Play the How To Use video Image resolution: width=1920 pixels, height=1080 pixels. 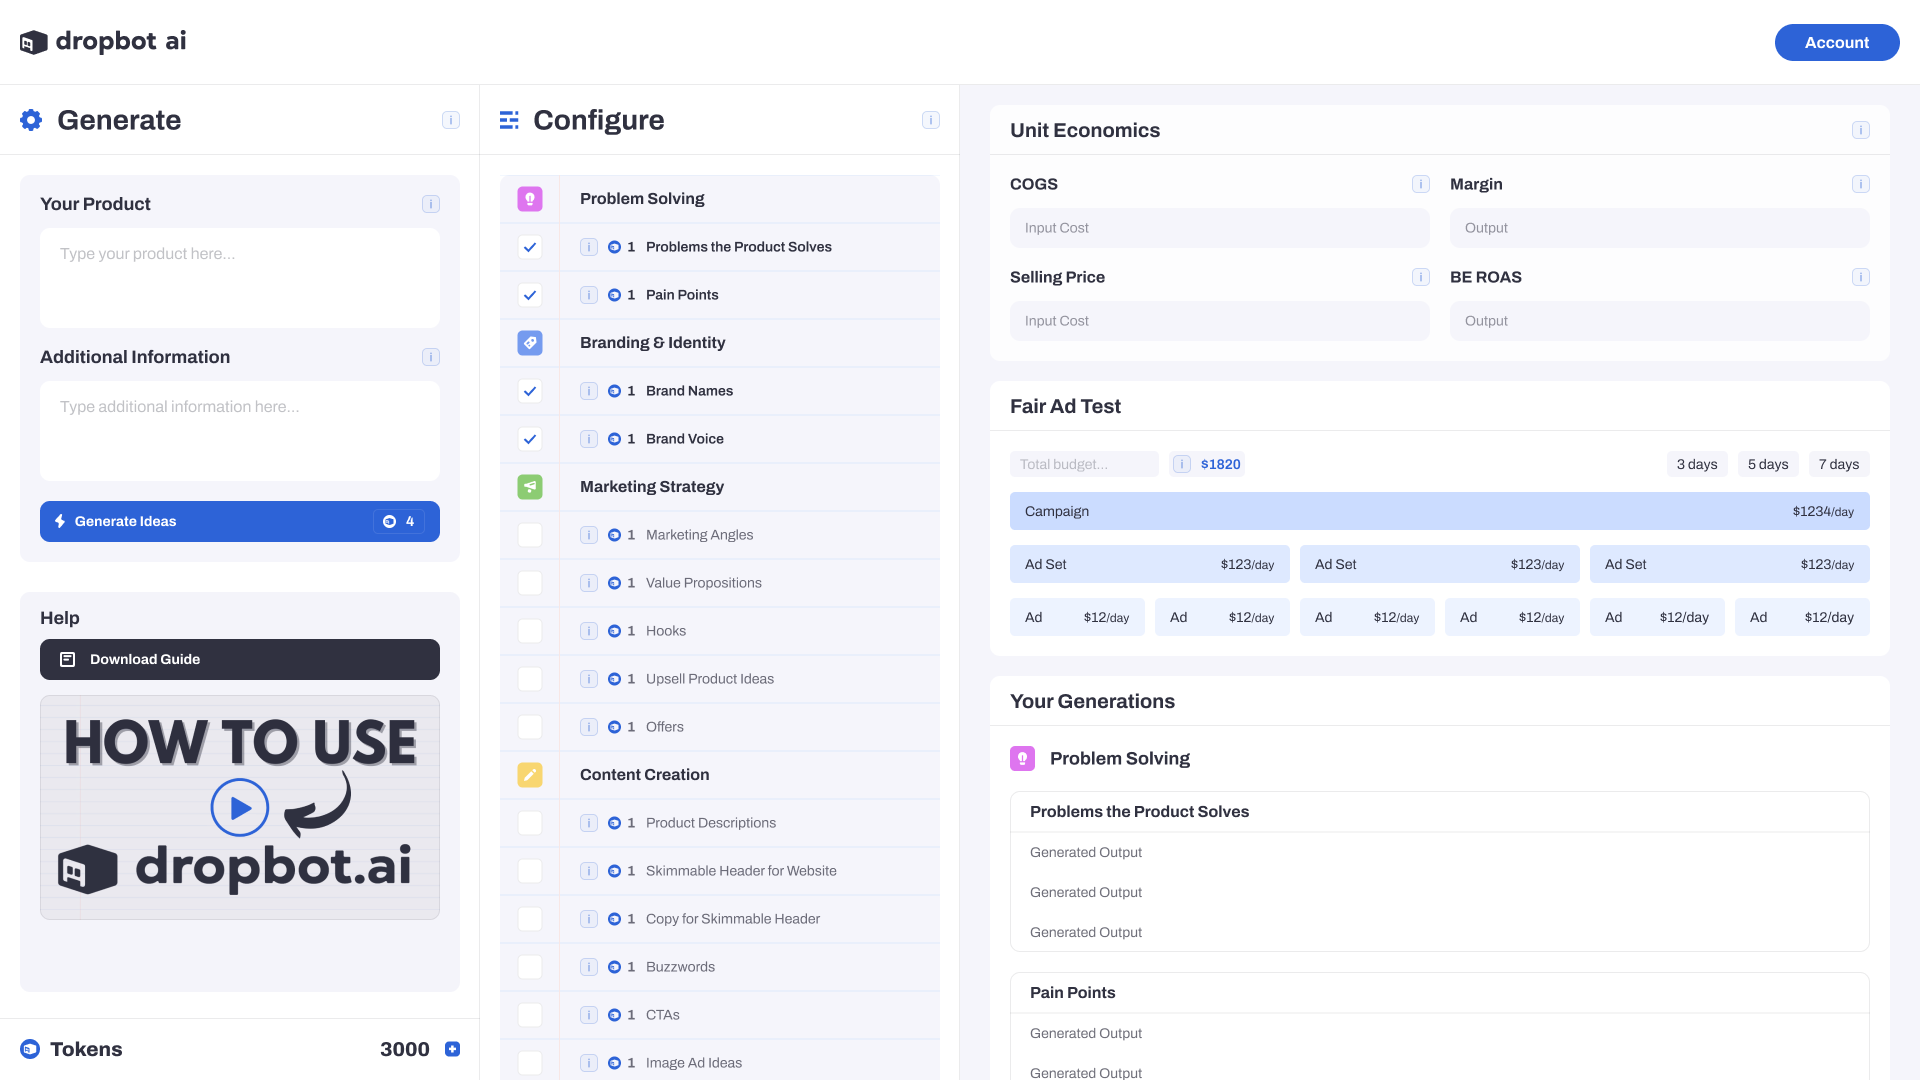point(240,807)
